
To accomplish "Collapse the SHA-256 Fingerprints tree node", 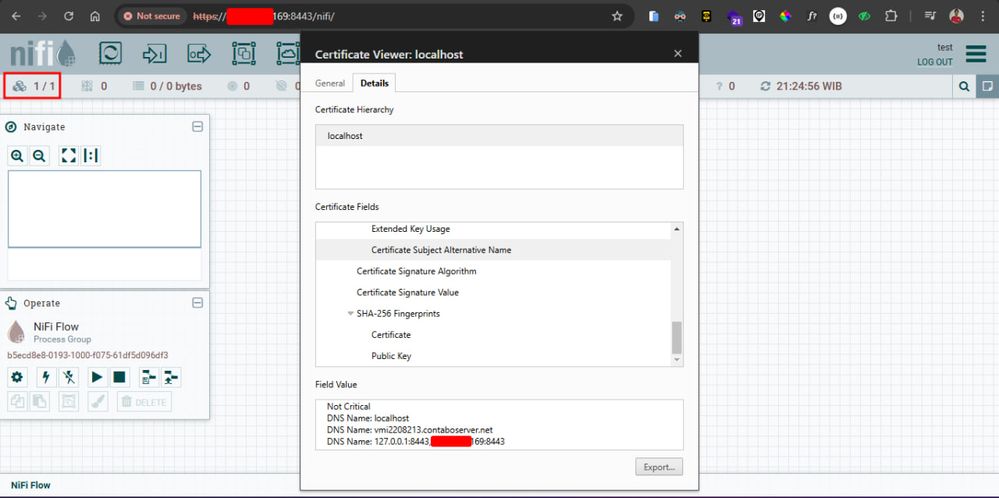I will coord(350,313).
